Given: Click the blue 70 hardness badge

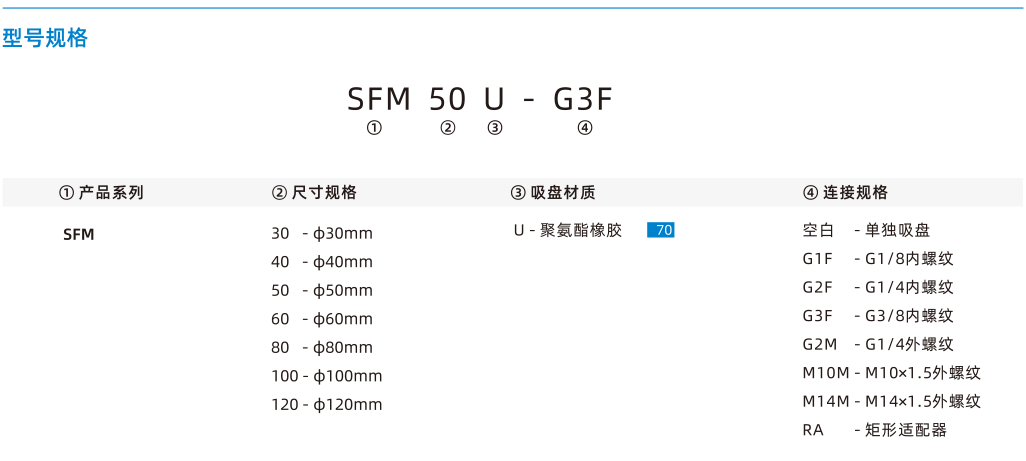Looking at the screenshot, I should [x=660, y=230].
